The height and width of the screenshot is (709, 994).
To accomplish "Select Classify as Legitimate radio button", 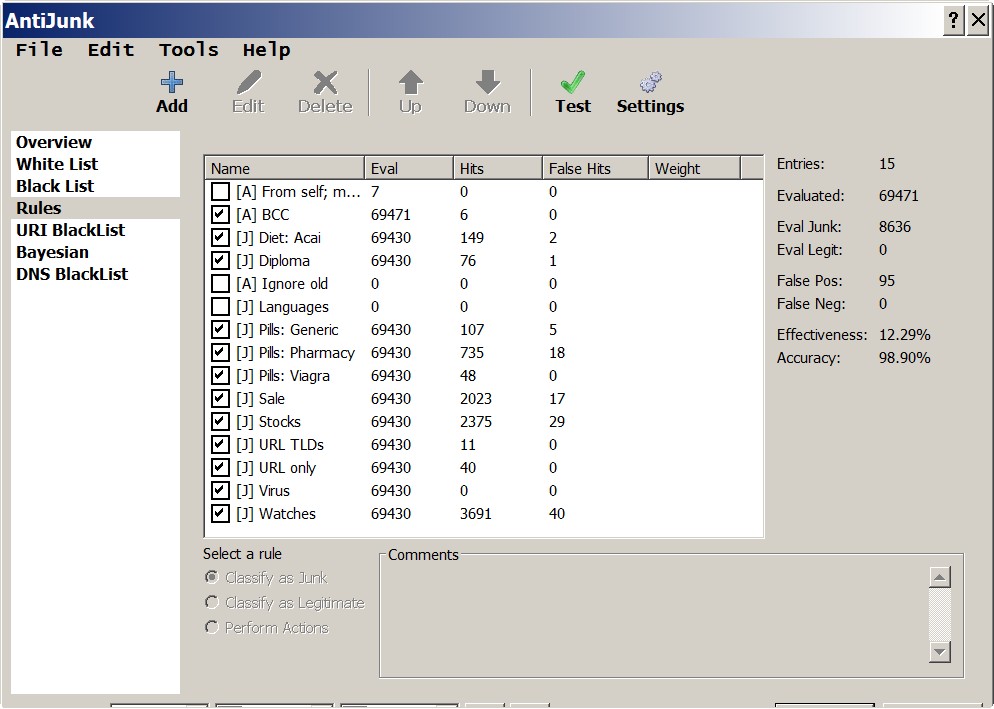I will coord(212,602).
